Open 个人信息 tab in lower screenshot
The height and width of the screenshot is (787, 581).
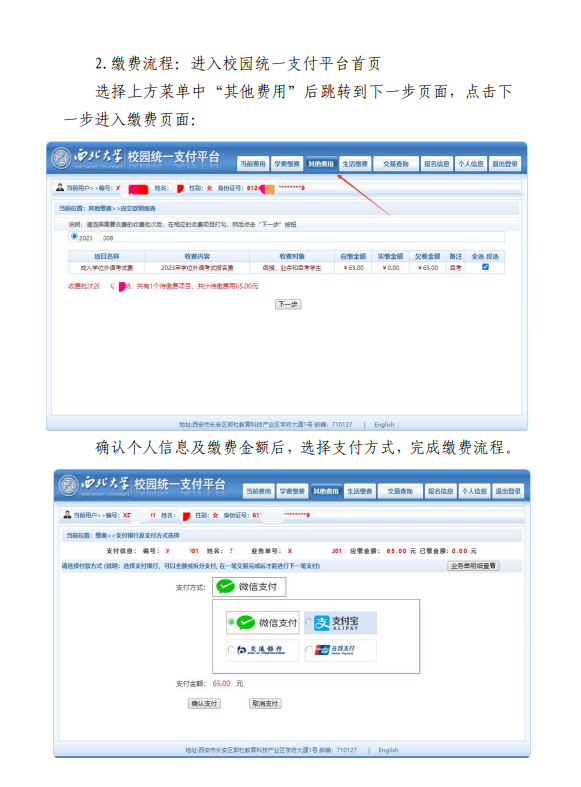[474, 491]
